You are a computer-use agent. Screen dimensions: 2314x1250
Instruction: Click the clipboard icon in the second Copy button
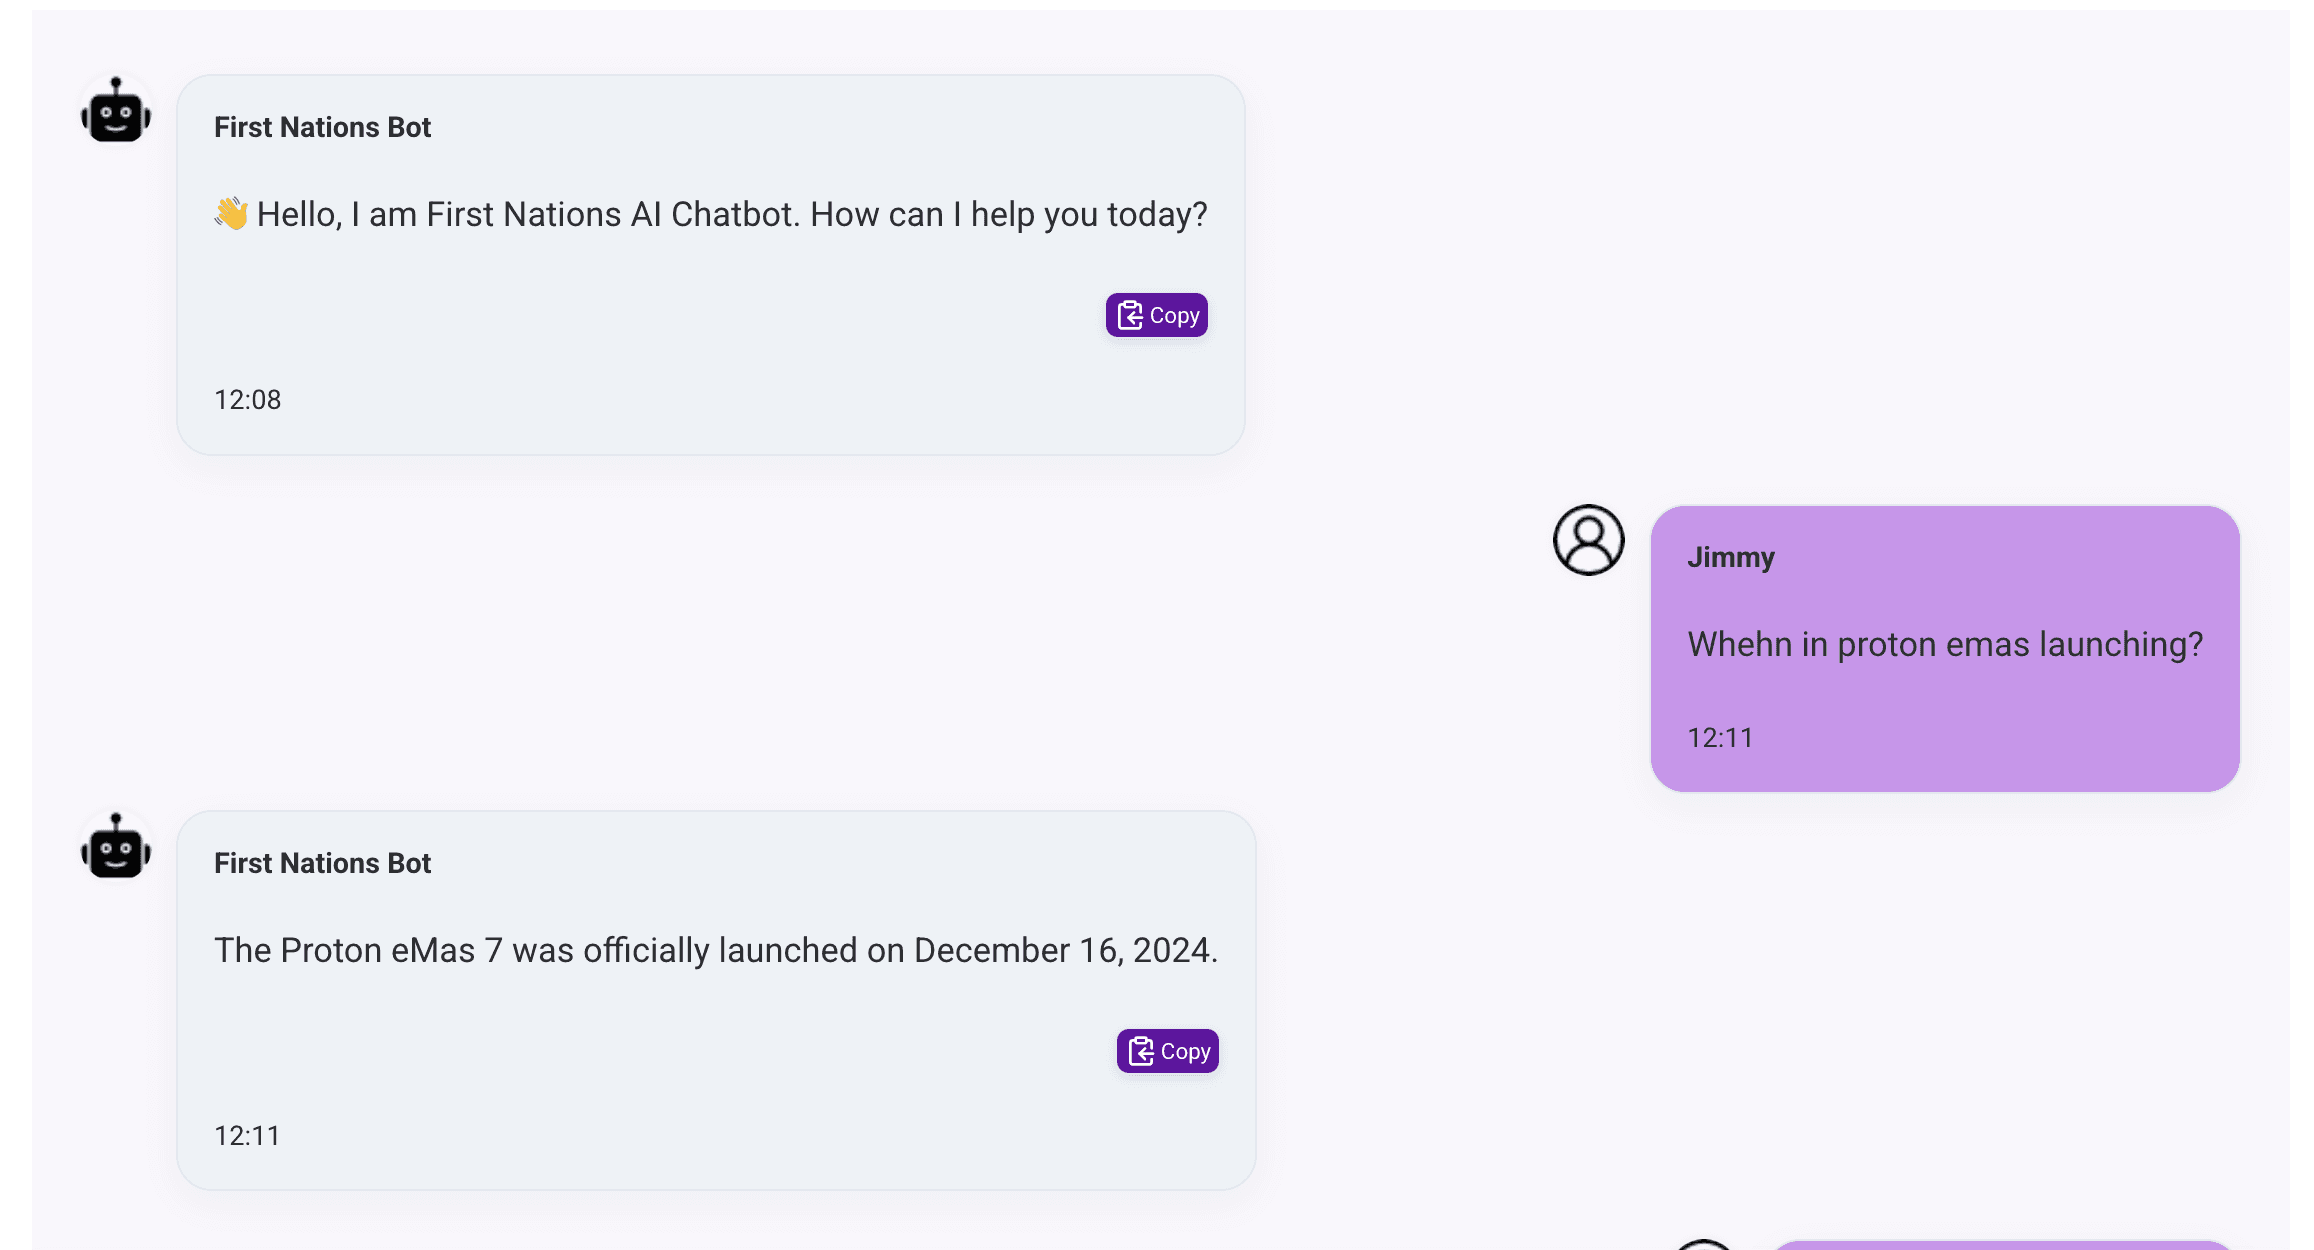[x=1140, y=1051]
